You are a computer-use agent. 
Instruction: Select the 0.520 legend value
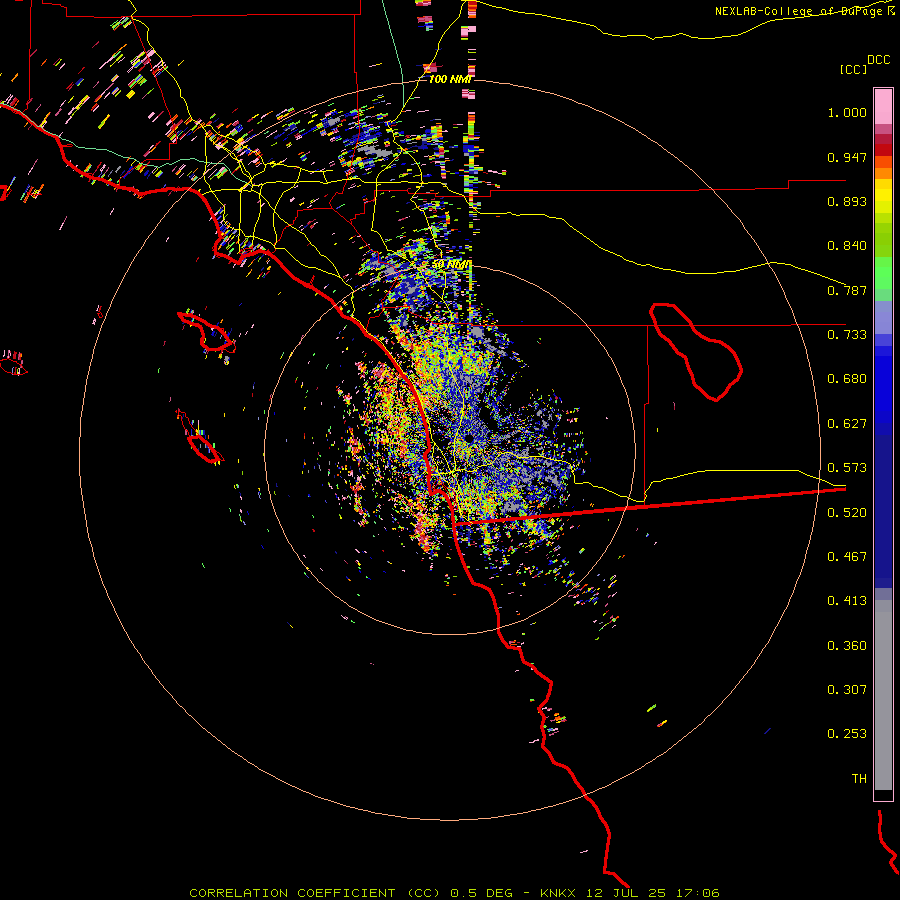tap(847, 513)
